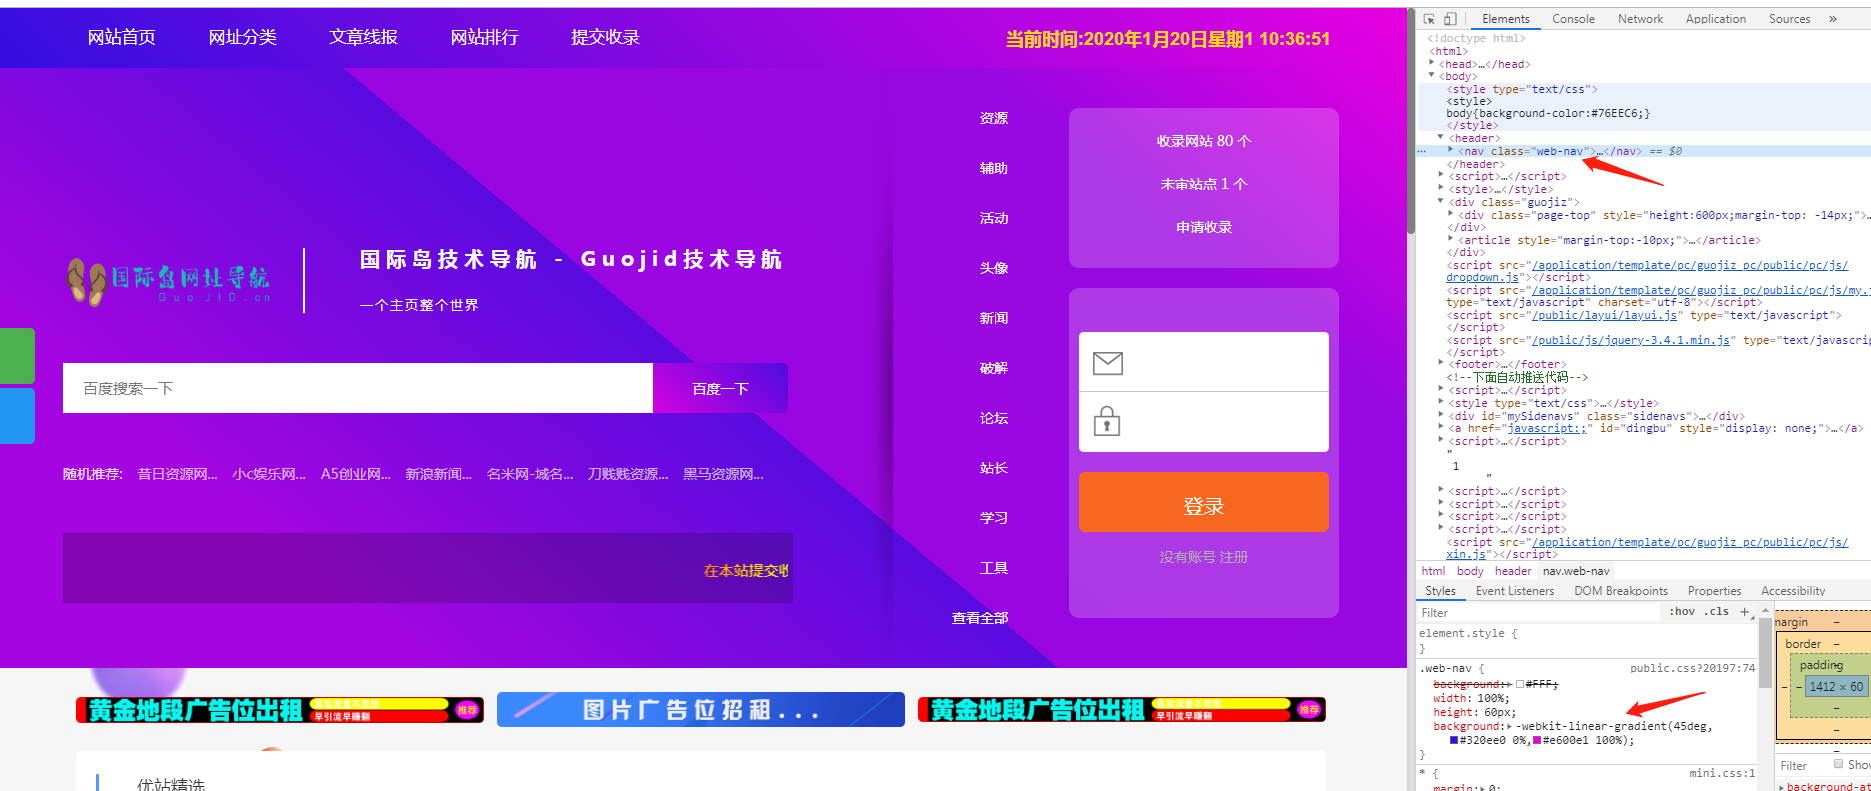Click the #FFF white color swatch
1871x791 pixels.
click(1520, 684)
